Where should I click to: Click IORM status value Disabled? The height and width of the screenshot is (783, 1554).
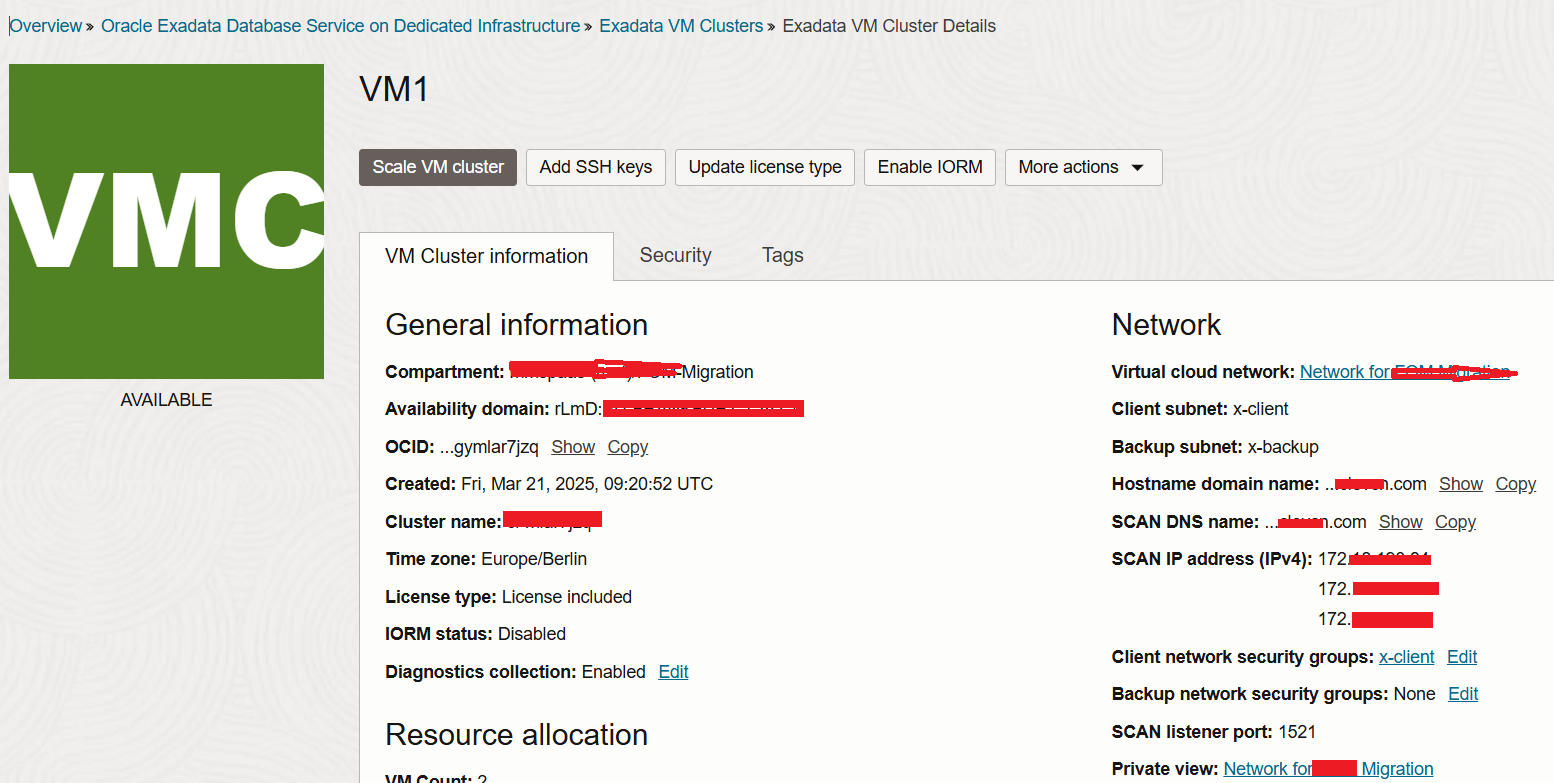point(532,634)
